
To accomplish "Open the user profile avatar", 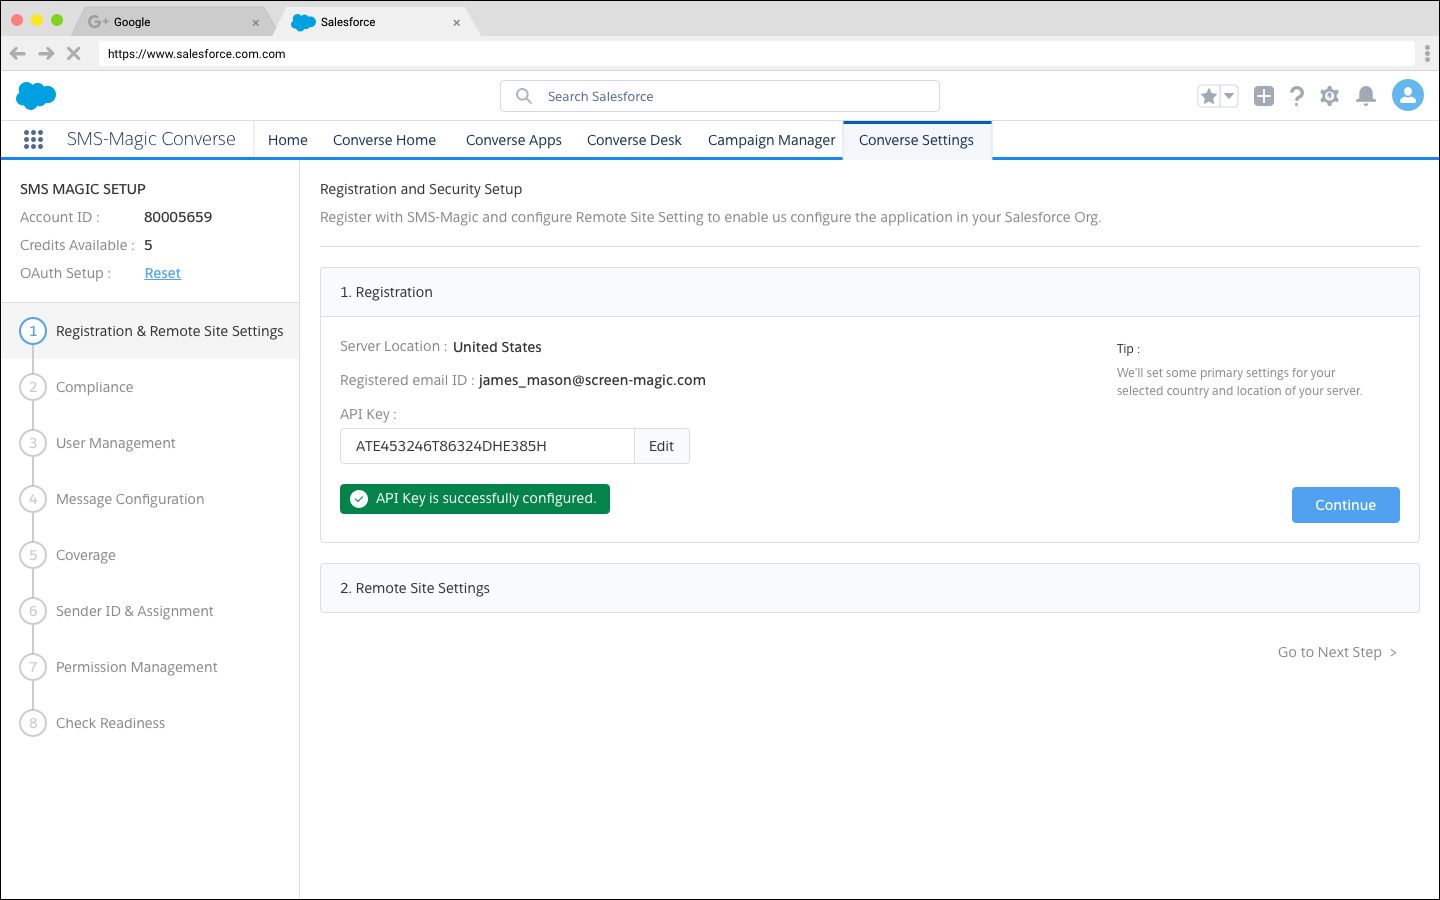I will (x=1408, y=96).
